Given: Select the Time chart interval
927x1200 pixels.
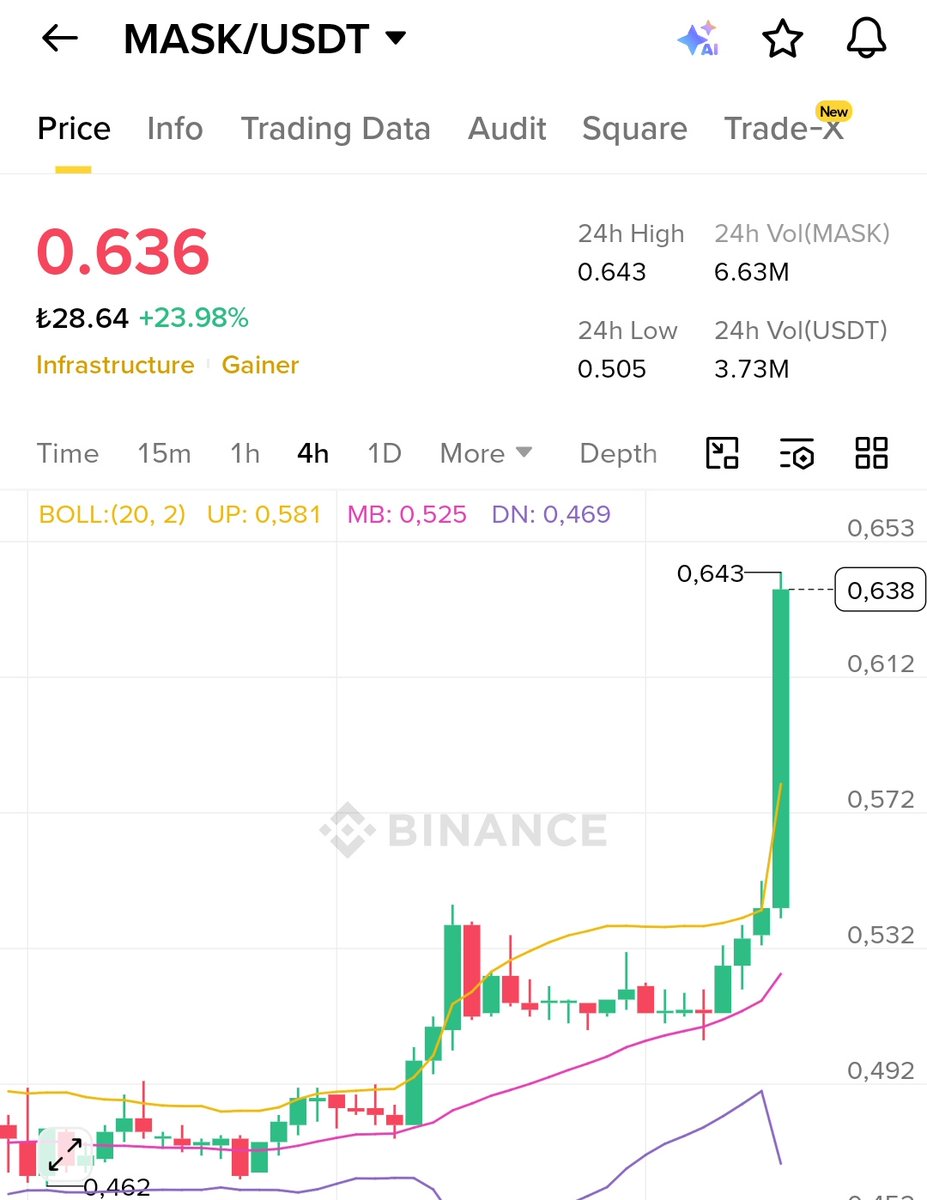Looking at the screenshot, I should coord(68,454).
